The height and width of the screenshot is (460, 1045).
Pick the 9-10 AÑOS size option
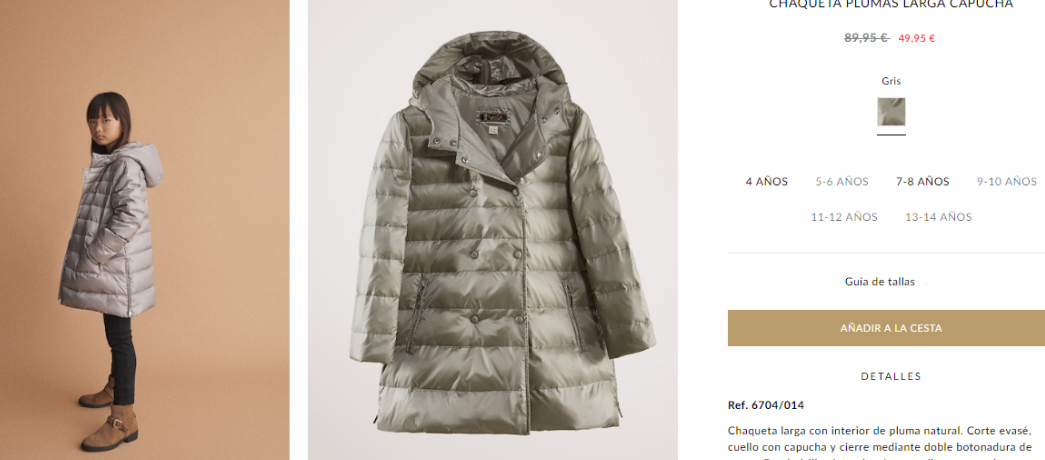[x=1006, y=181]
